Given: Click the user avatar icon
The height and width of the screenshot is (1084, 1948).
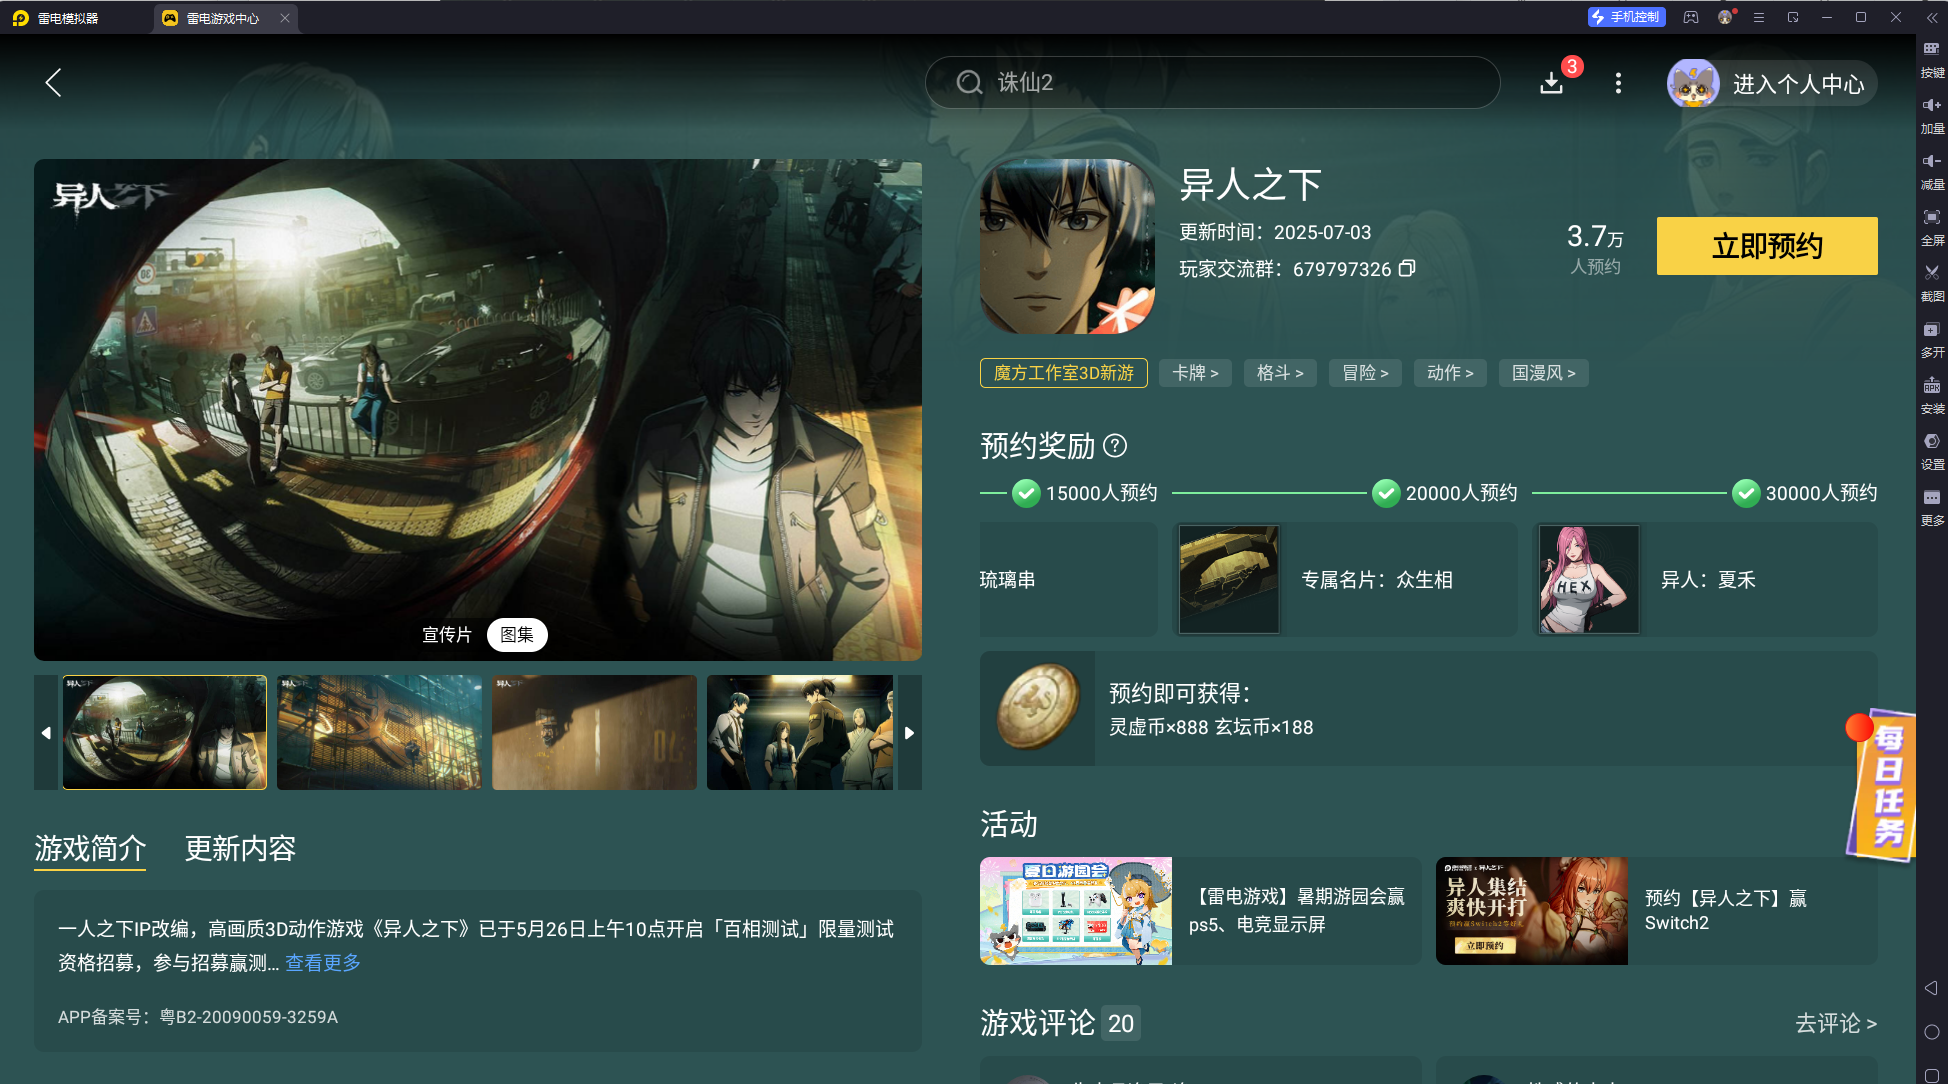Looking at the screenshot, I should (1692, 83).
